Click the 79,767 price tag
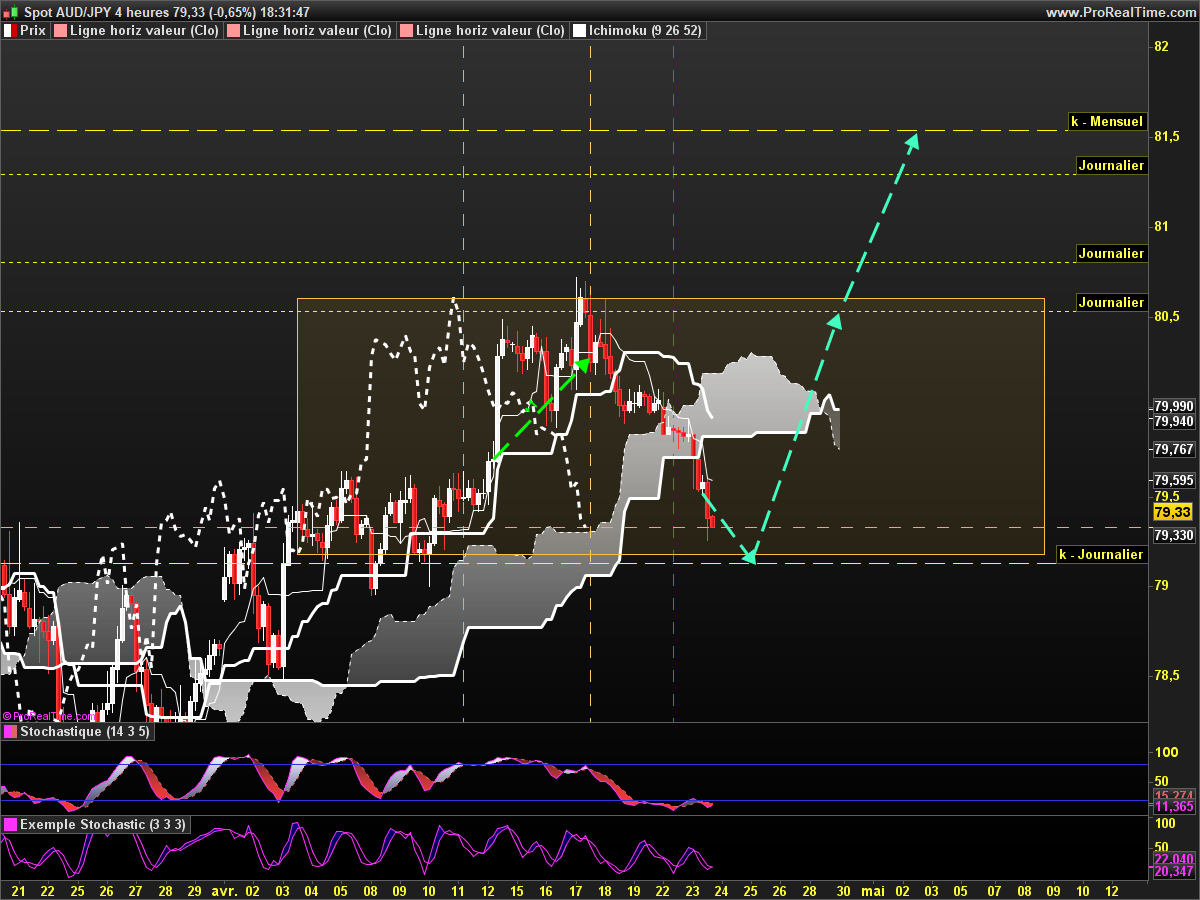The width and height of the screenshot is (1200, 900). [x=1174, y=450]
